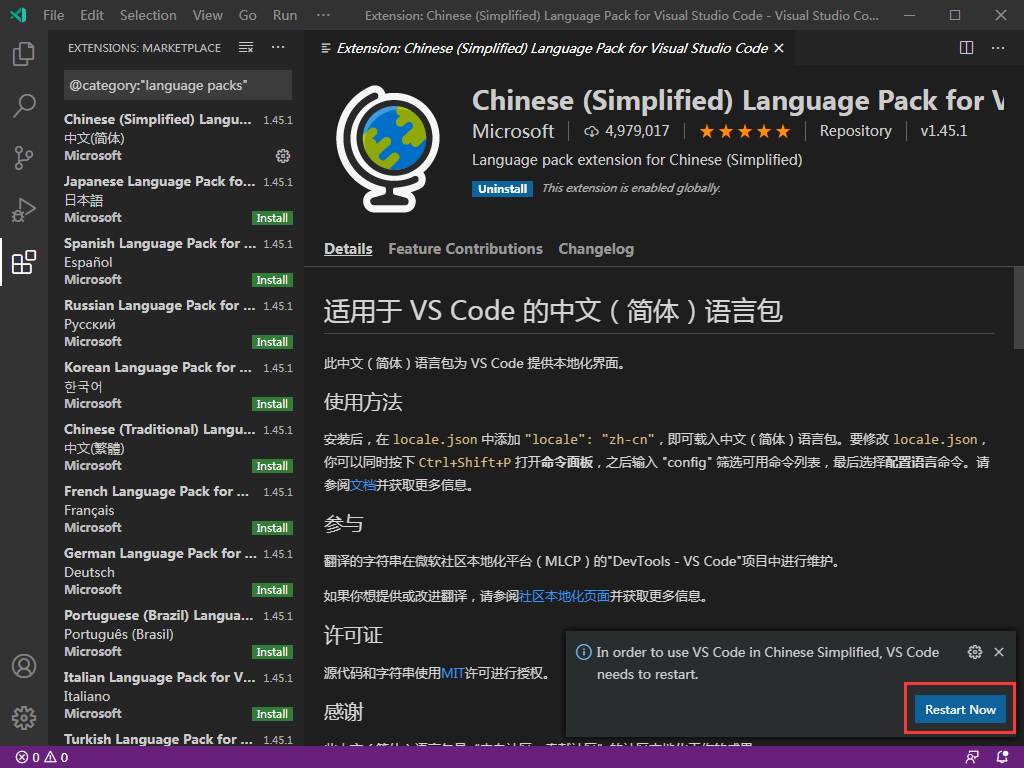Switch to Feature Contributions tab
The image size is (1024, 768).
pyautogui.click(x=466, y=249)
